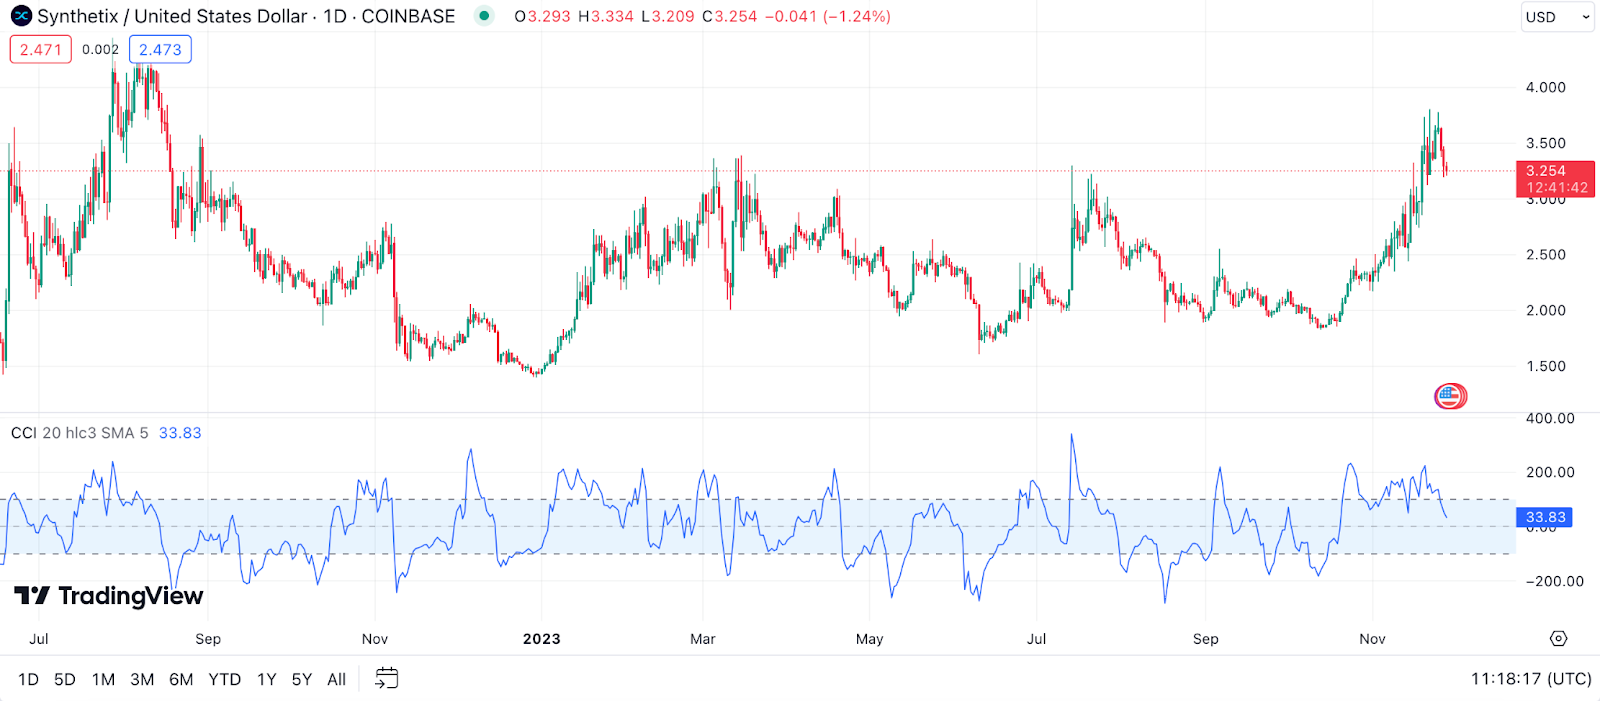Click the 2.000 price axis label
The image size is (1600, 701).
click(x=1545, y=310)
